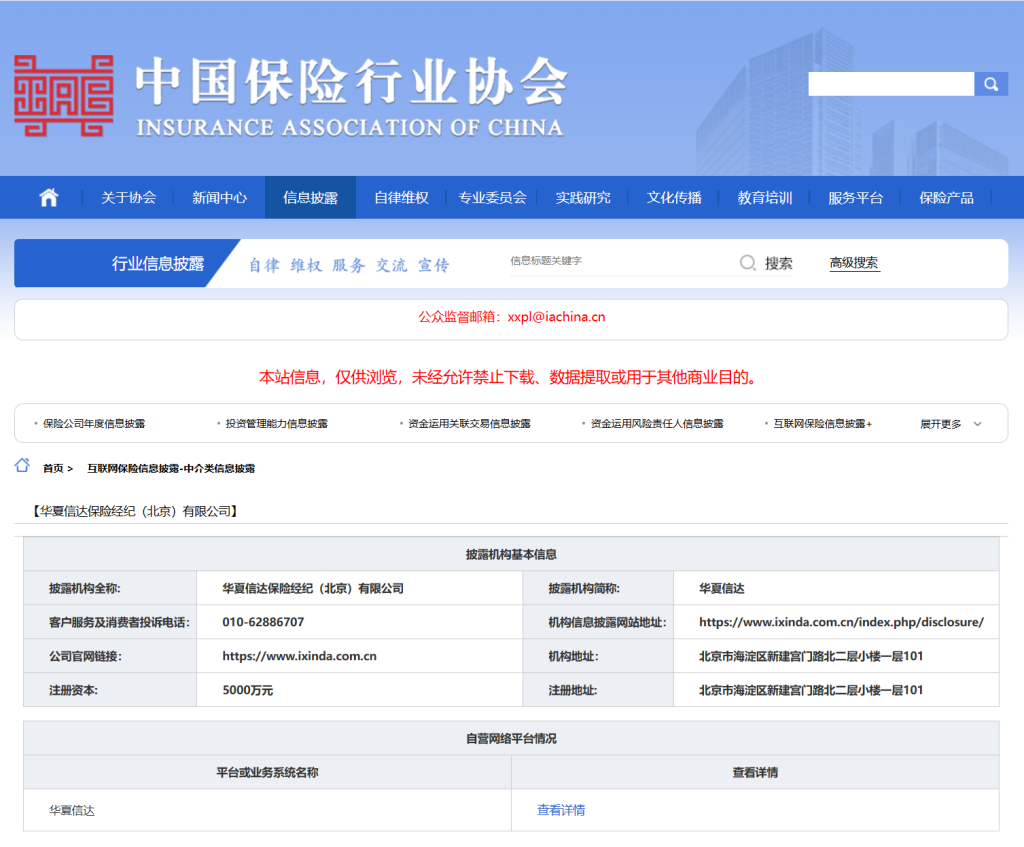Click 展开更多 to show more categories

tap(941, 424)
